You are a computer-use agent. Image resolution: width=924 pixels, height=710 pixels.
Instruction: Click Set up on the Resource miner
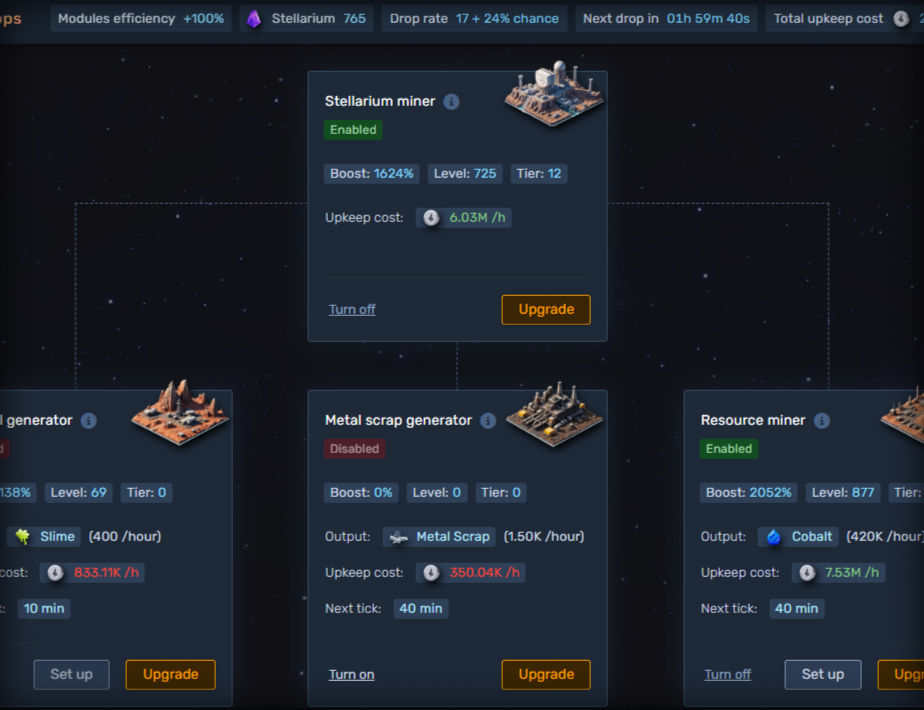click(823, 675)
